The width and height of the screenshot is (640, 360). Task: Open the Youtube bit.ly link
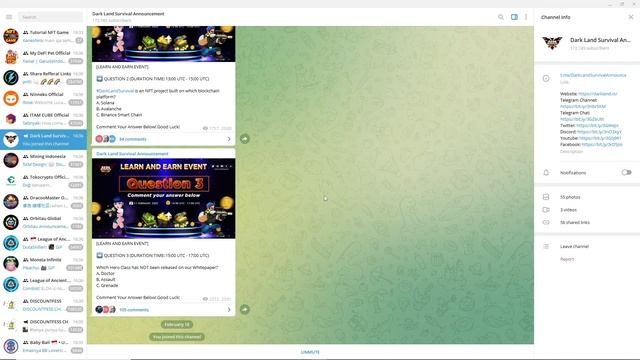(x=600, y=138)
